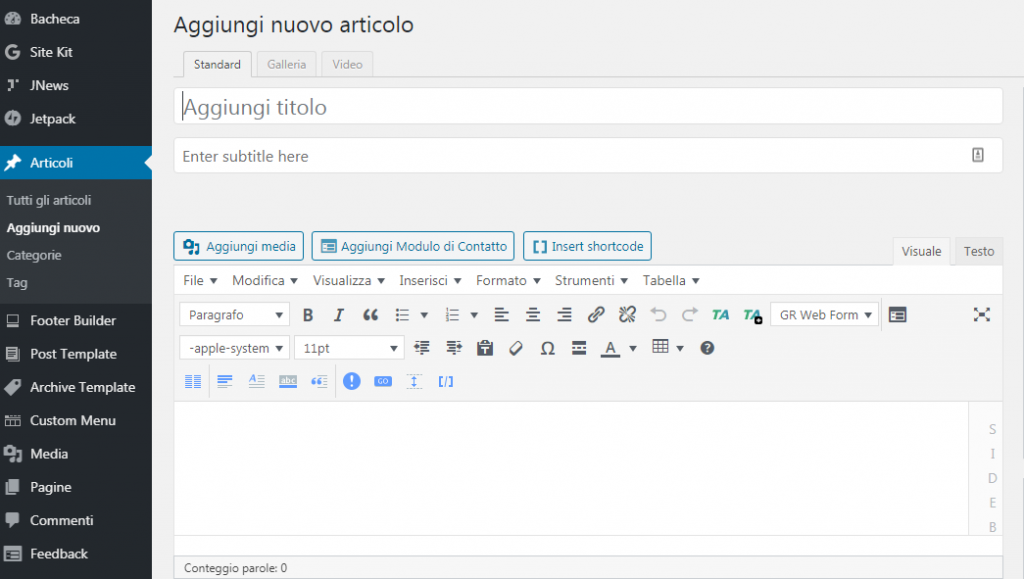Click Aggiungi Modulo di Contatto button

[x=413, y=246]
